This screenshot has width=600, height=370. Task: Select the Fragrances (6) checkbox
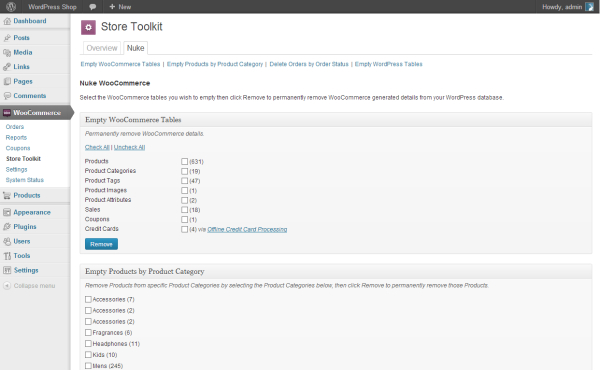point(88,333)
